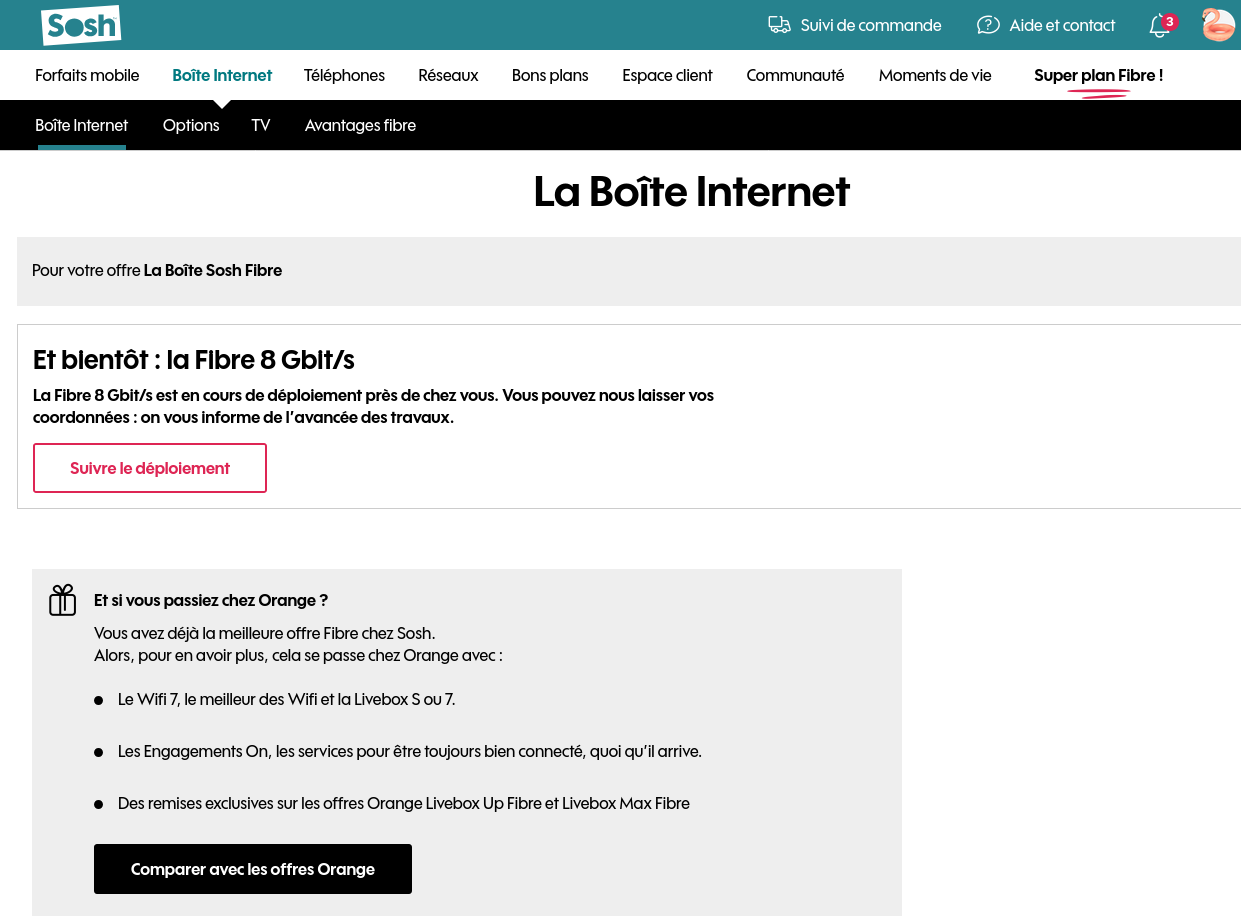Open the Téléphones menu
The height and width of the screenshot is (916, 1241).
point(344,75)
